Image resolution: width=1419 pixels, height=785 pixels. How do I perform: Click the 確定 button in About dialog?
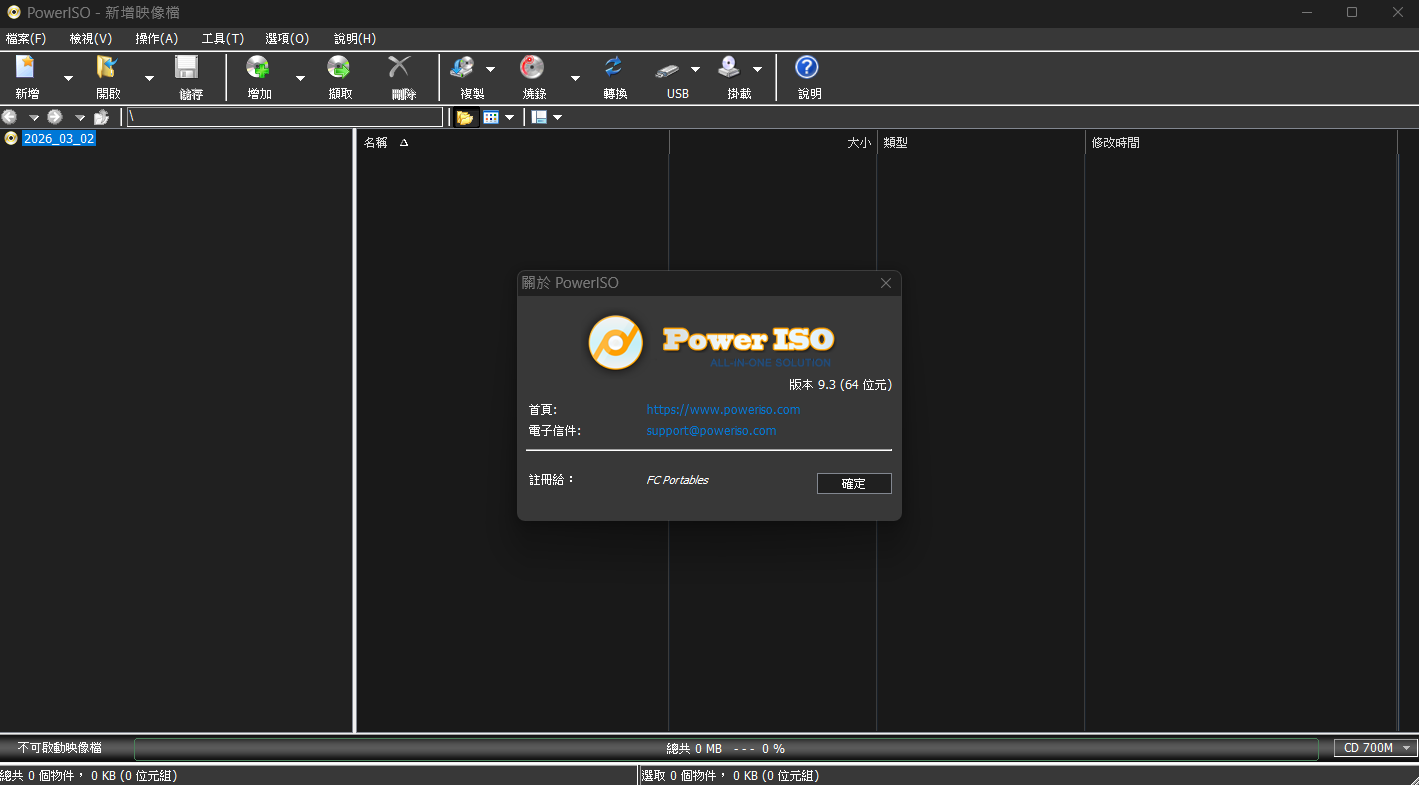[x=854, y=483]
